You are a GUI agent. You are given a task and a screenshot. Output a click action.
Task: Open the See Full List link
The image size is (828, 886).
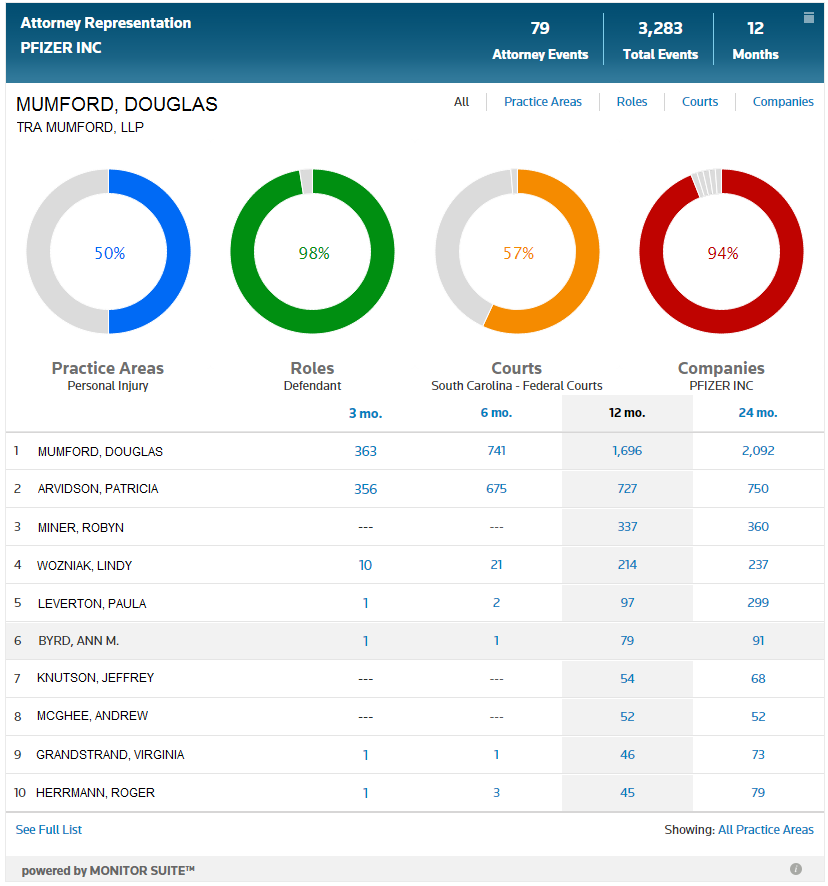click(x=49, y=829)
